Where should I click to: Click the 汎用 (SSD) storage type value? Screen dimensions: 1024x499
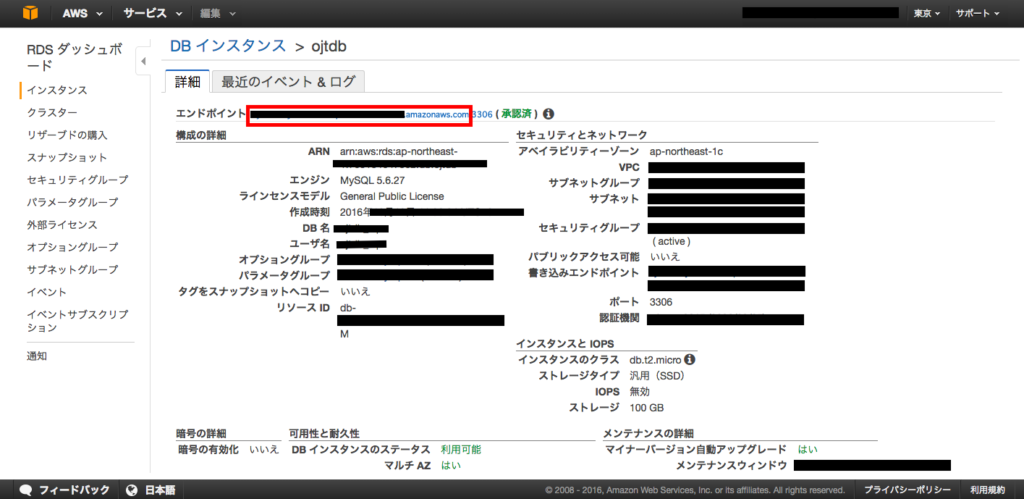point(657,376)
